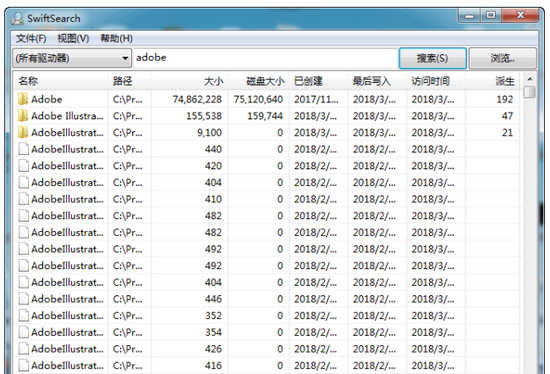Click the SwiftSearch title bar app icon
The image size is (550, 374).
[17, 18]
